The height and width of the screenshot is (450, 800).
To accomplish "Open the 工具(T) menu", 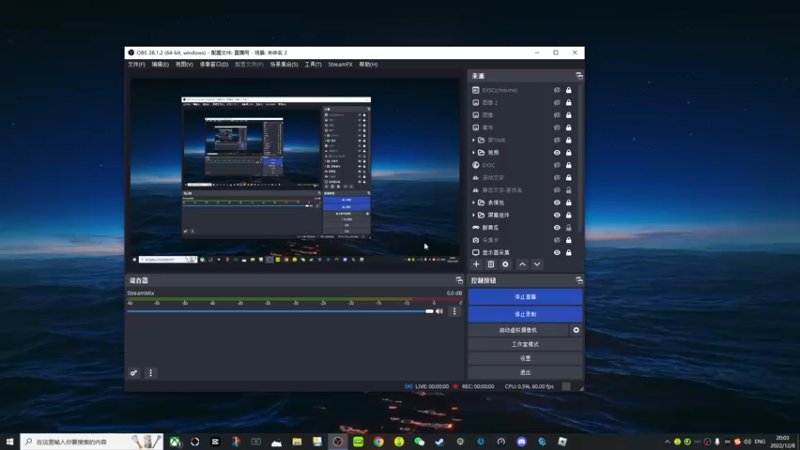I will pyautogui.click(x=313, y=65).
